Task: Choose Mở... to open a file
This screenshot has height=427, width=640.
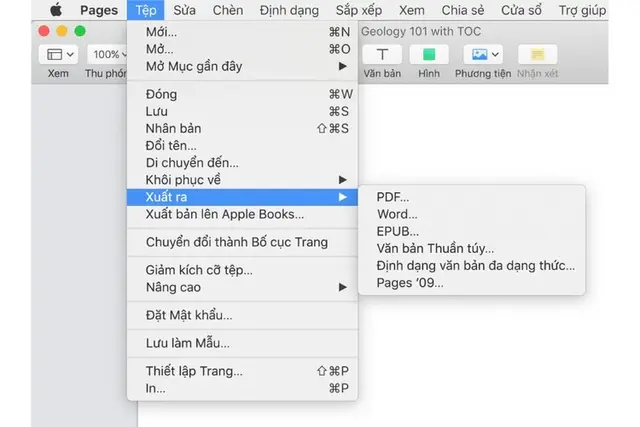Action: (x=242, y=49)
